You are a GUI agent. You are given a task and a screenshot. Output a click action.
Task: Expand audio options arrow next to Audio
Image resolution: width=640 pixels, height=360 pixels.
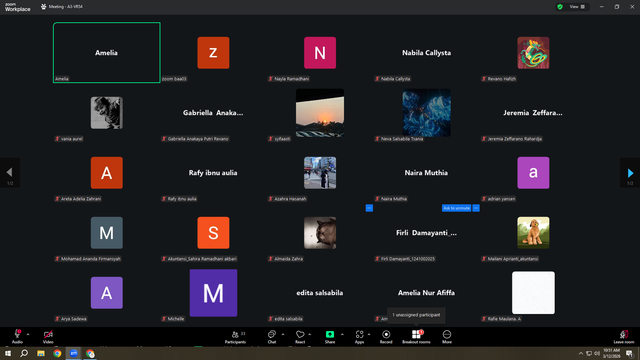coord(28,334)
